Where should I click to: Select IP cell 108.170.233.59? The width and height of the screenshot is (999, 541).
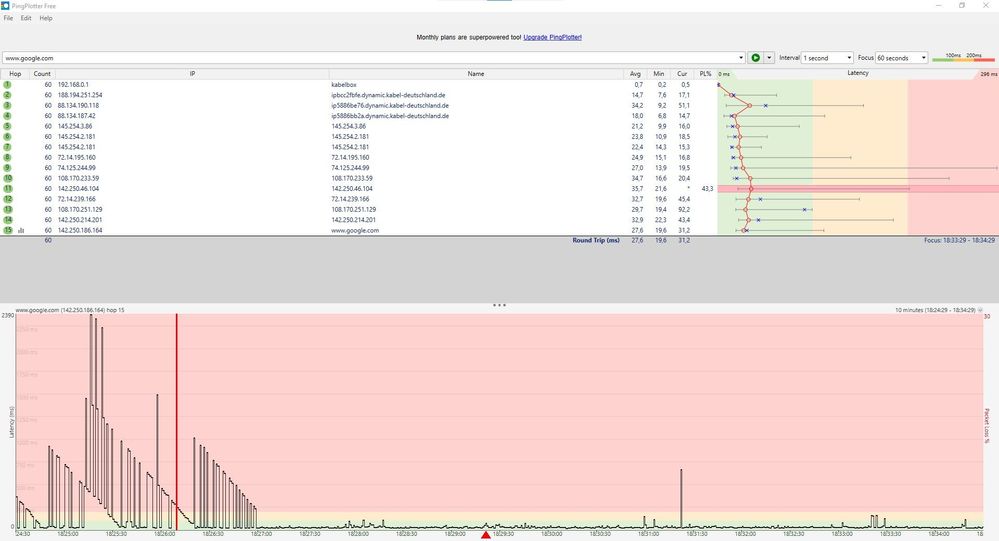78,178
